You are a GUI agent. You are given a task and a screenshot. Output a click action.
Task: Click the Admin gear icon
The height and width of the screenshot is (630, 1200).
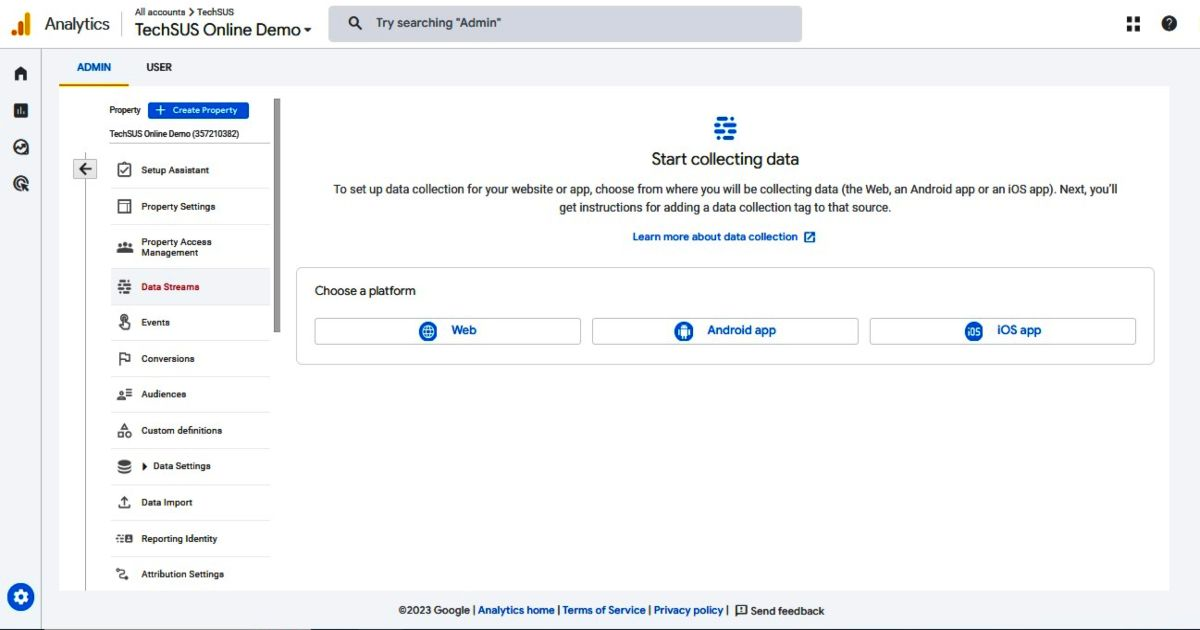[x=21, y=598]
